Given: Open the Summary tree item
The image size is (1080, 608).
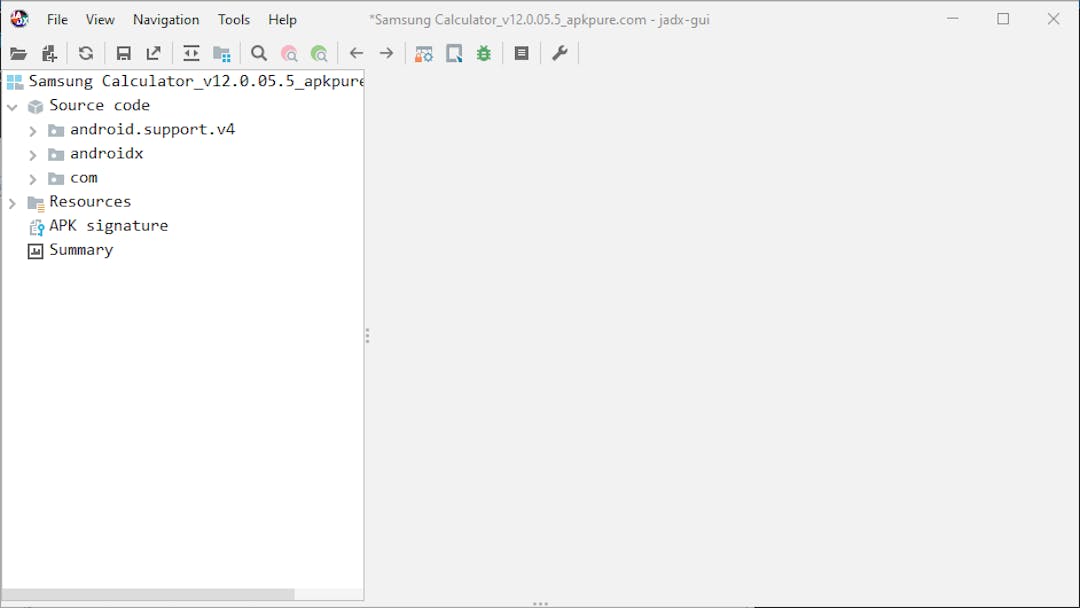Looking at the screenshot, I should click(81, 250).
